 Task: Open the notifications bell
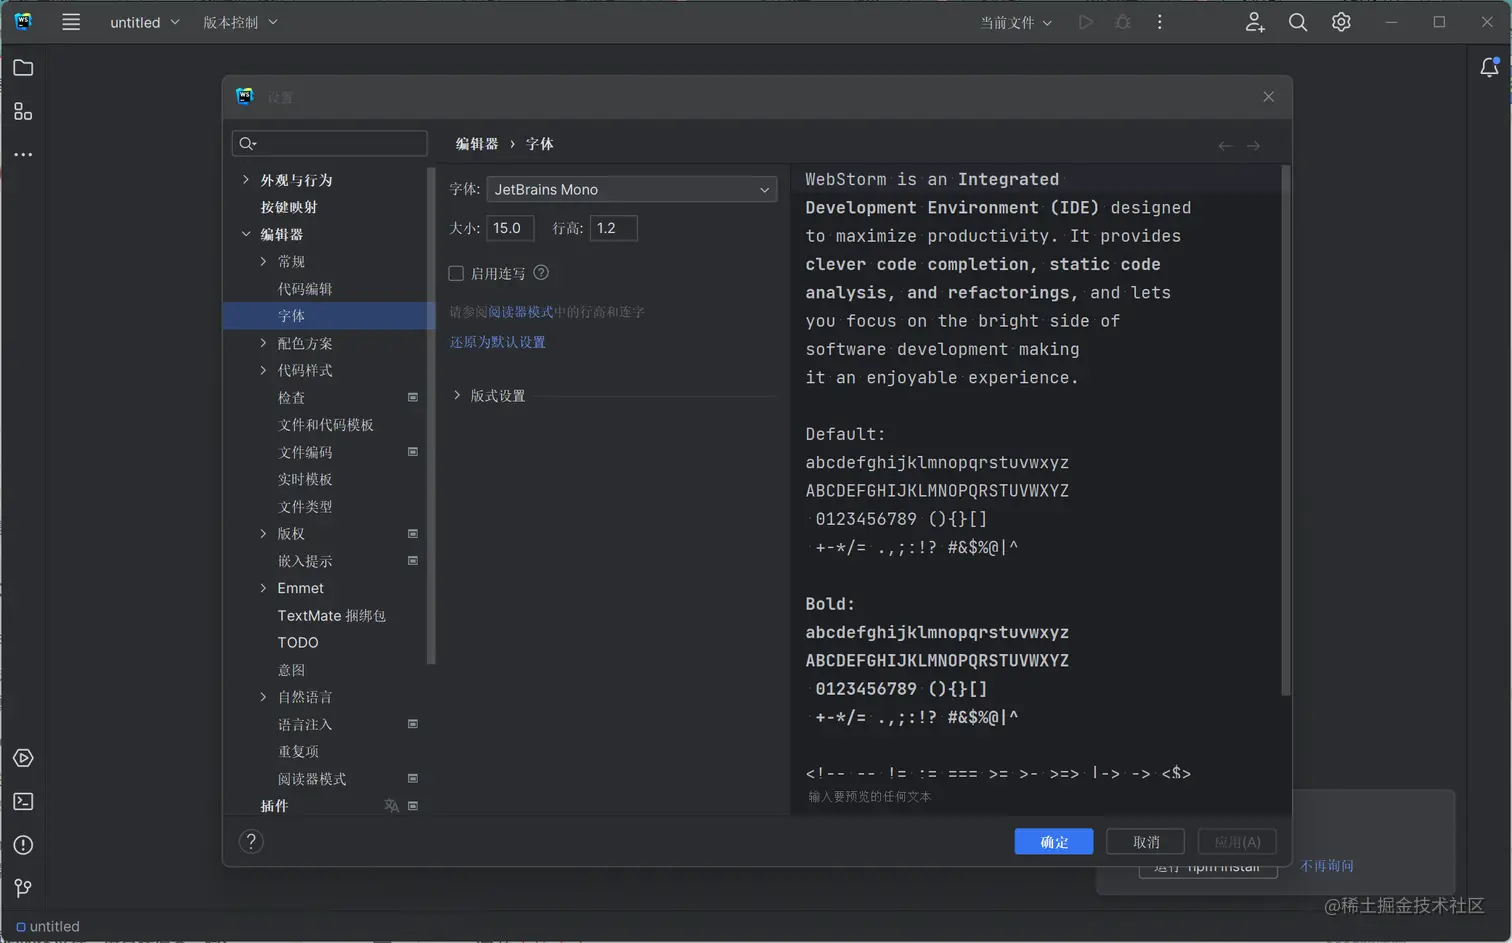click(1489, 66)
